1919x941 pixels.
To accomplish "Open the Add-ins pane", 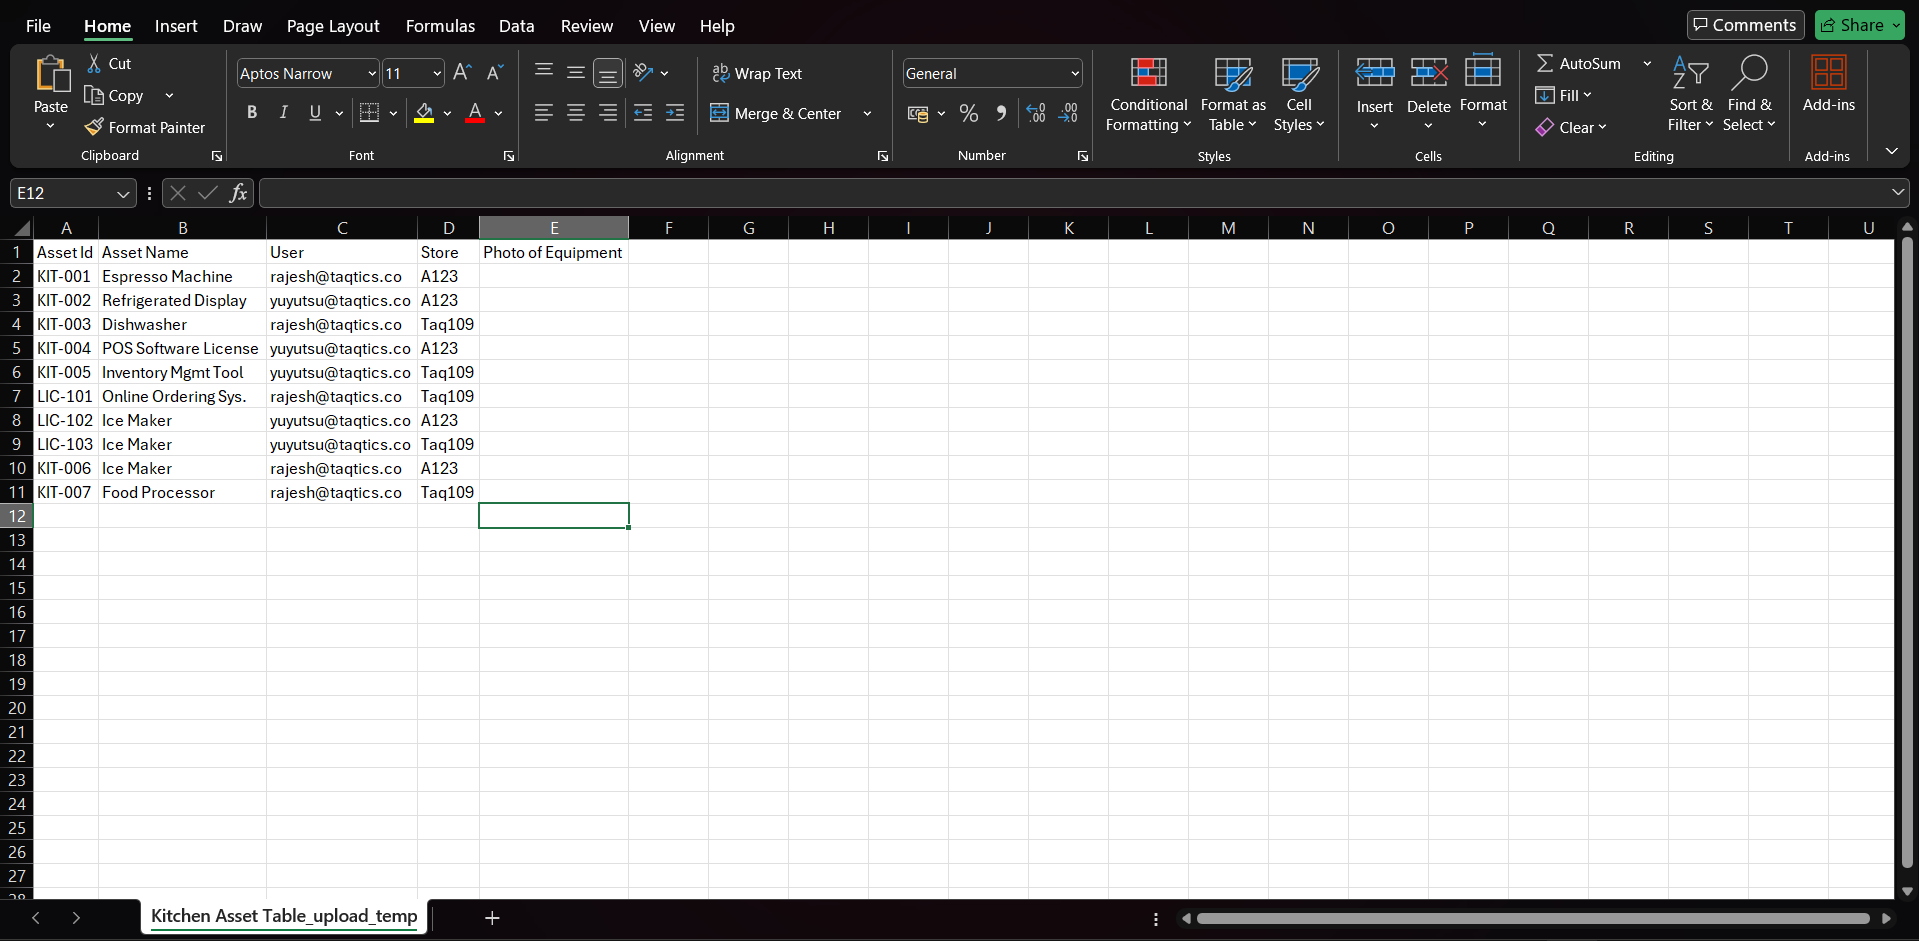I will click(x=1828, y=85).
